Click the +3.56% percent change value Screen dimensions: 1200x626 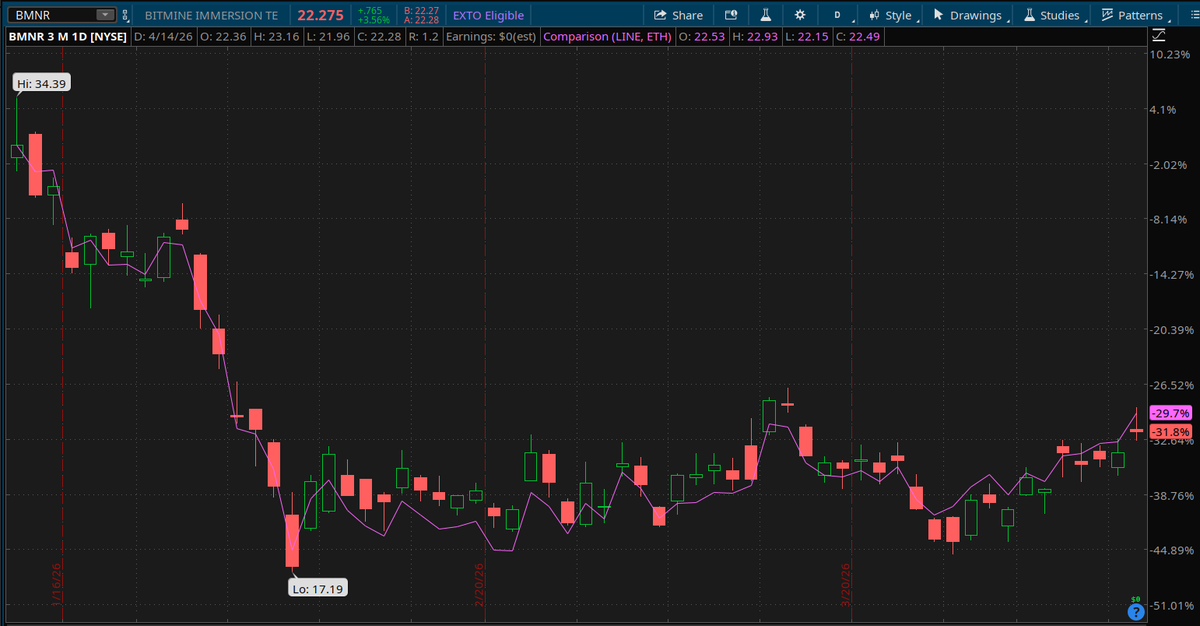pyautogui.click(x=374, y=20)
